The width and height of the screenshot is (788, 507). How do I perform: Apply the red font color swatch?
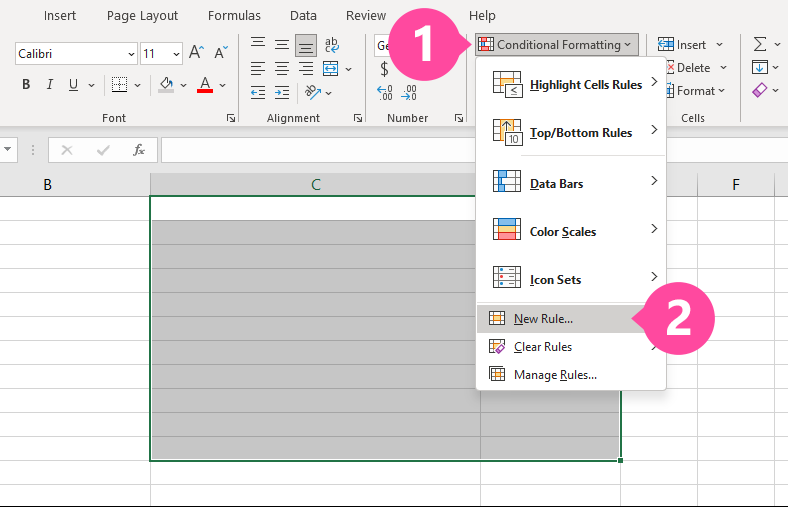point(205,85)
